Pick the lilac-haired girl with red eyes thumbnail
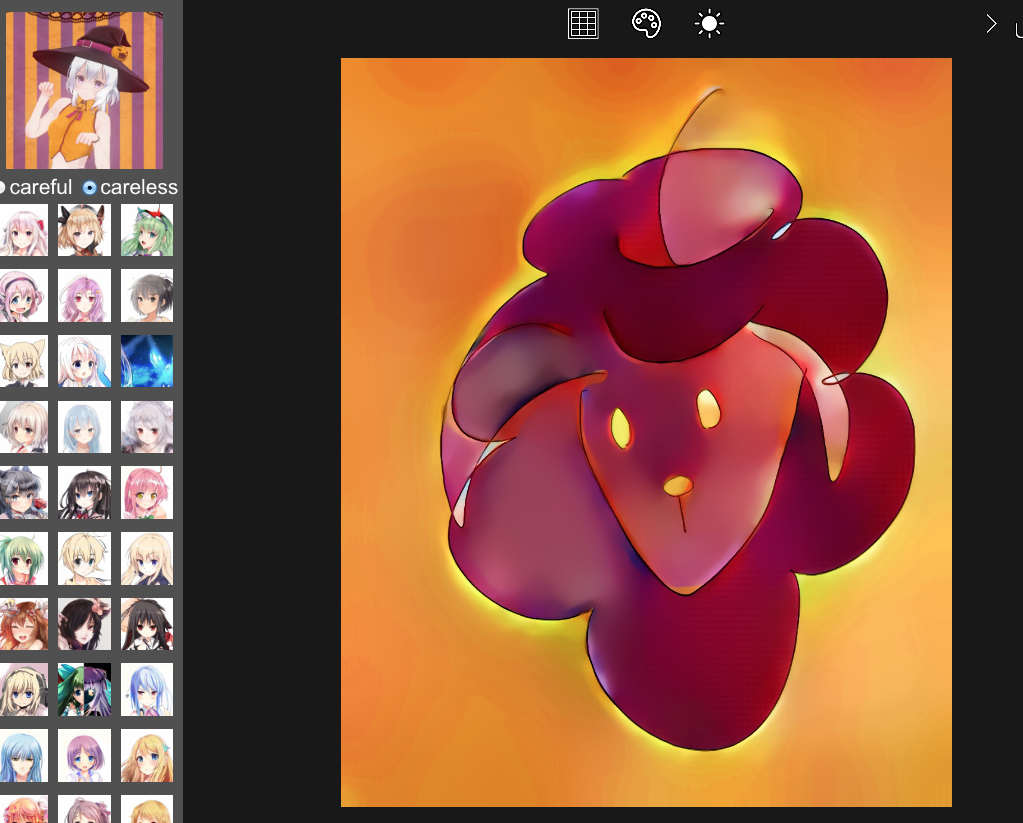 point(84,296)
